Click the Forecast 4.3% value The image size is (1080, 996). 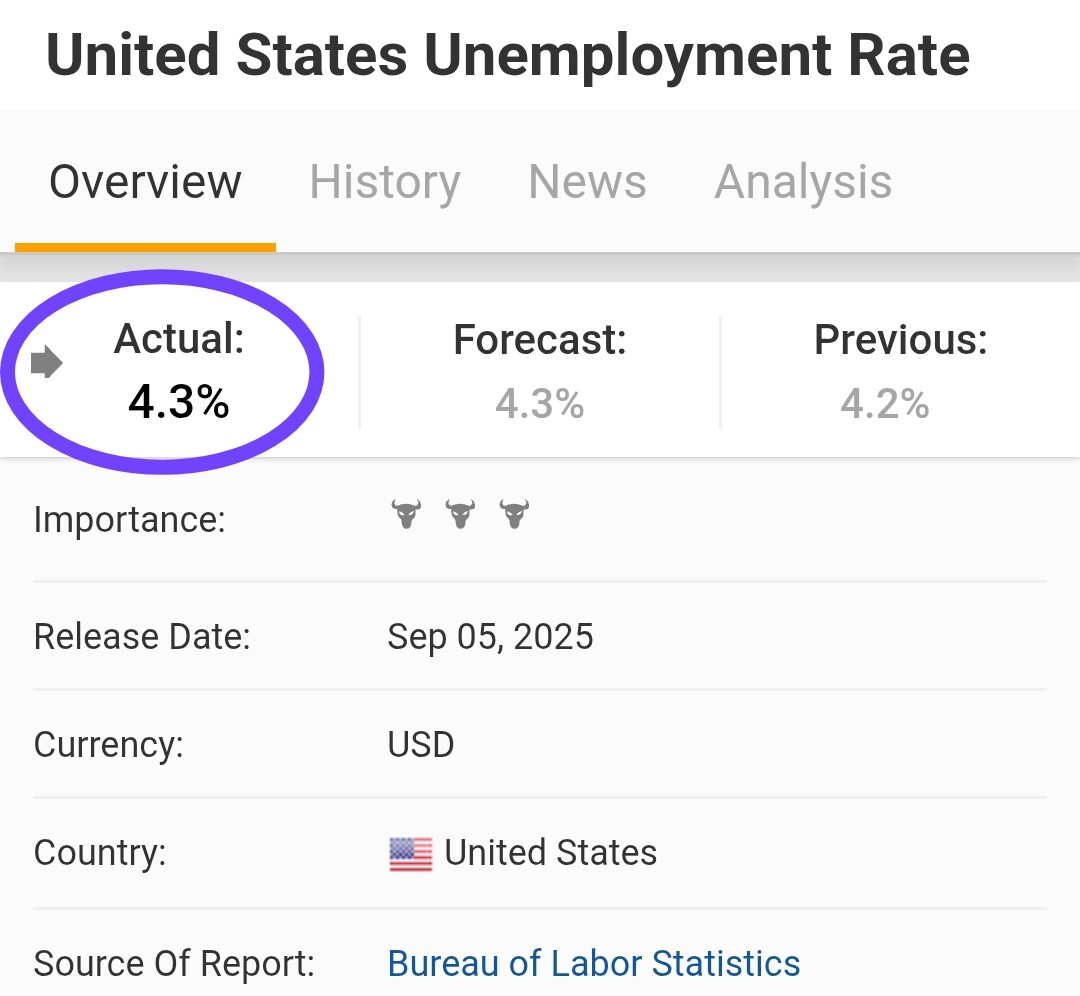pos(539,403)
